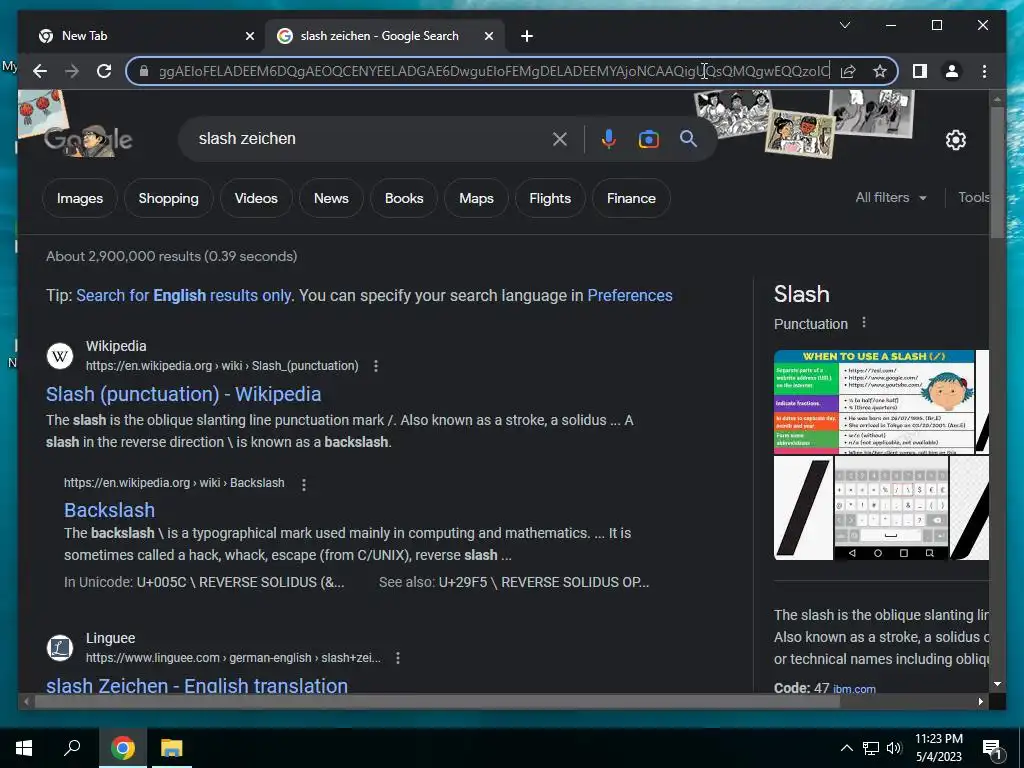Image resolution: width=1024 pixels, height=768 pixels.
Task: Filter results by Finance
Action: click(x=631, y=199)
